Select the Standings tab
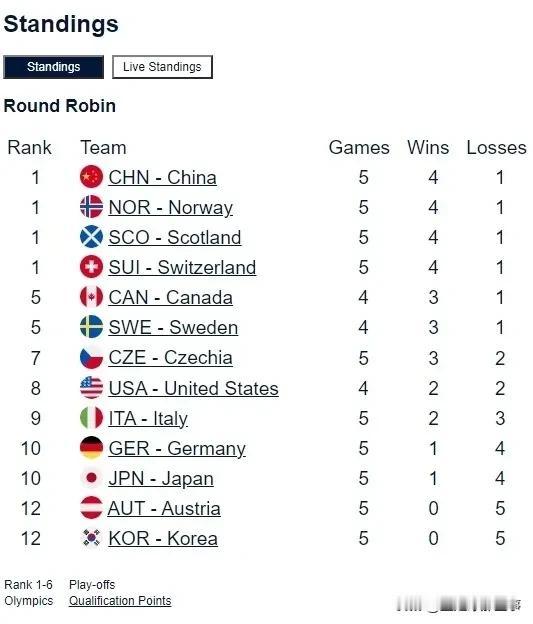The height and width of the screenshot is (624, 533). click(53, 67)
